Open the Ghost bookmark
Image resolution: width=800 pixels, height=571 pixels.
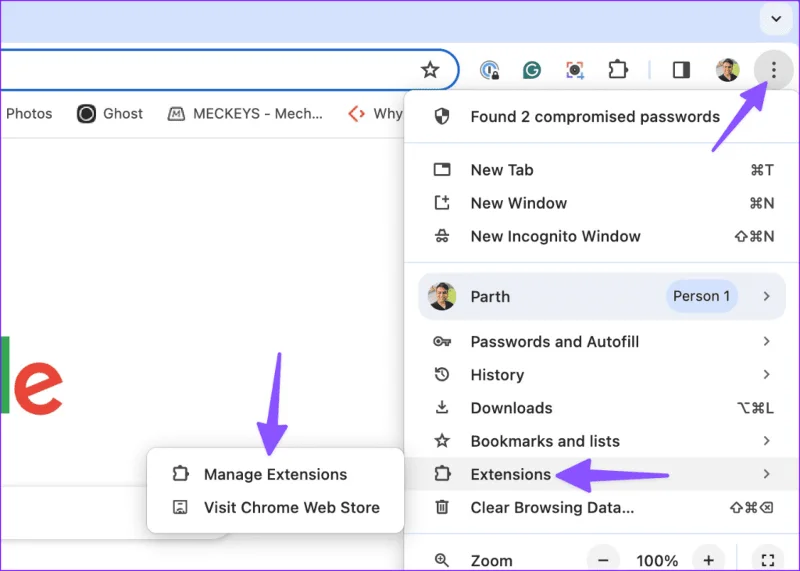pyautogui.click(x=110, y=113)
